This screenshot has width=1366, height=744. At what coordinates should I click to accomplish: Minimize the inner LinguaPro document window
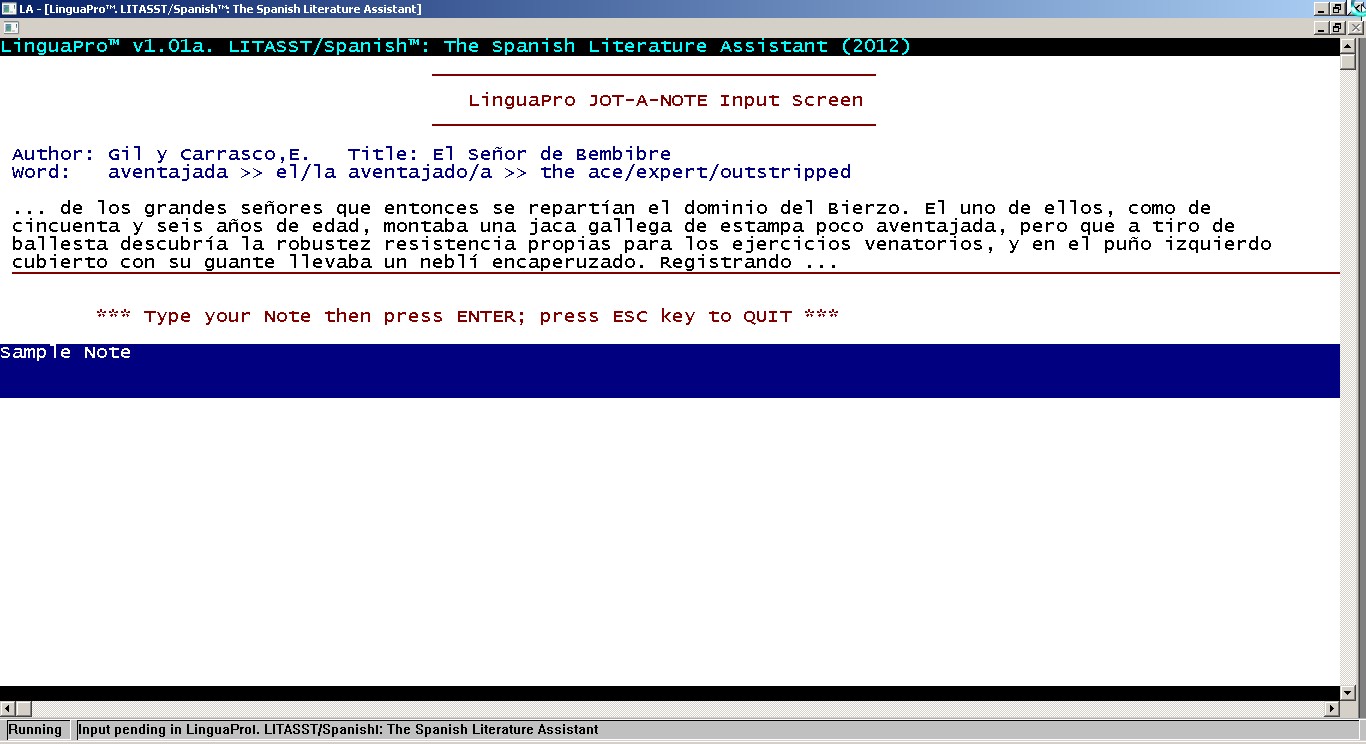click(x=1320, y=29)
